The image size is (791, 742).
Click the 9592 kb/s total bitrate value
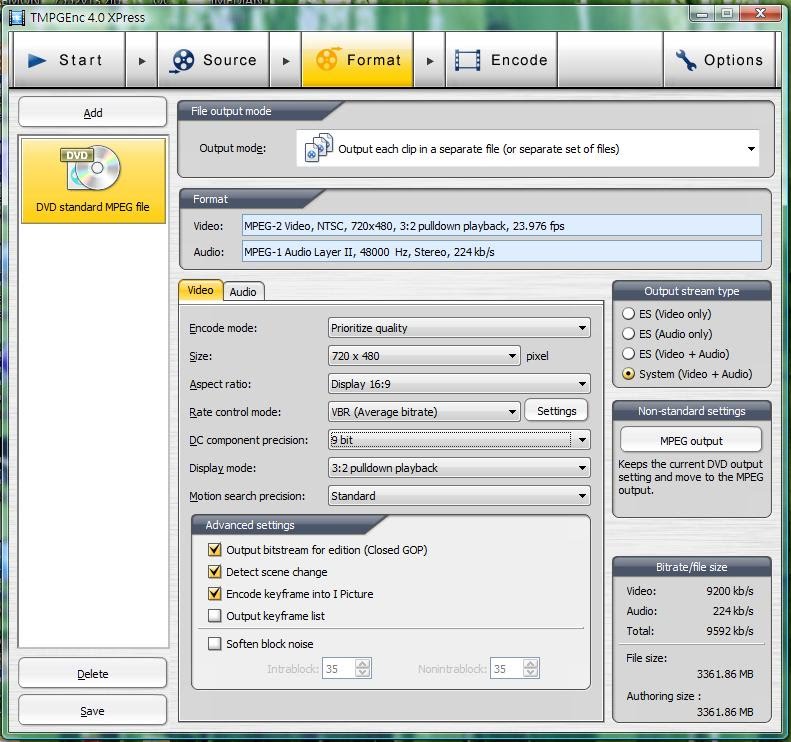point(729,631)
